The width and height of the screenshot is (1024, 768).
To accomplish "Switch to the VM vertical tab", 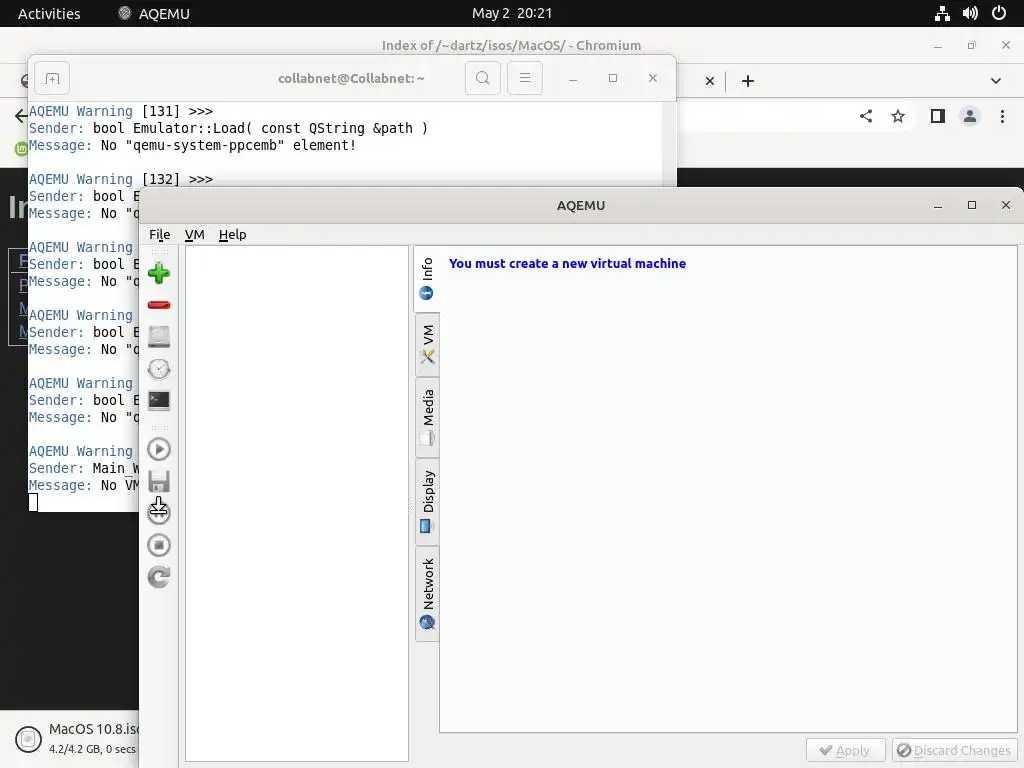I will [x=427, y=345].
